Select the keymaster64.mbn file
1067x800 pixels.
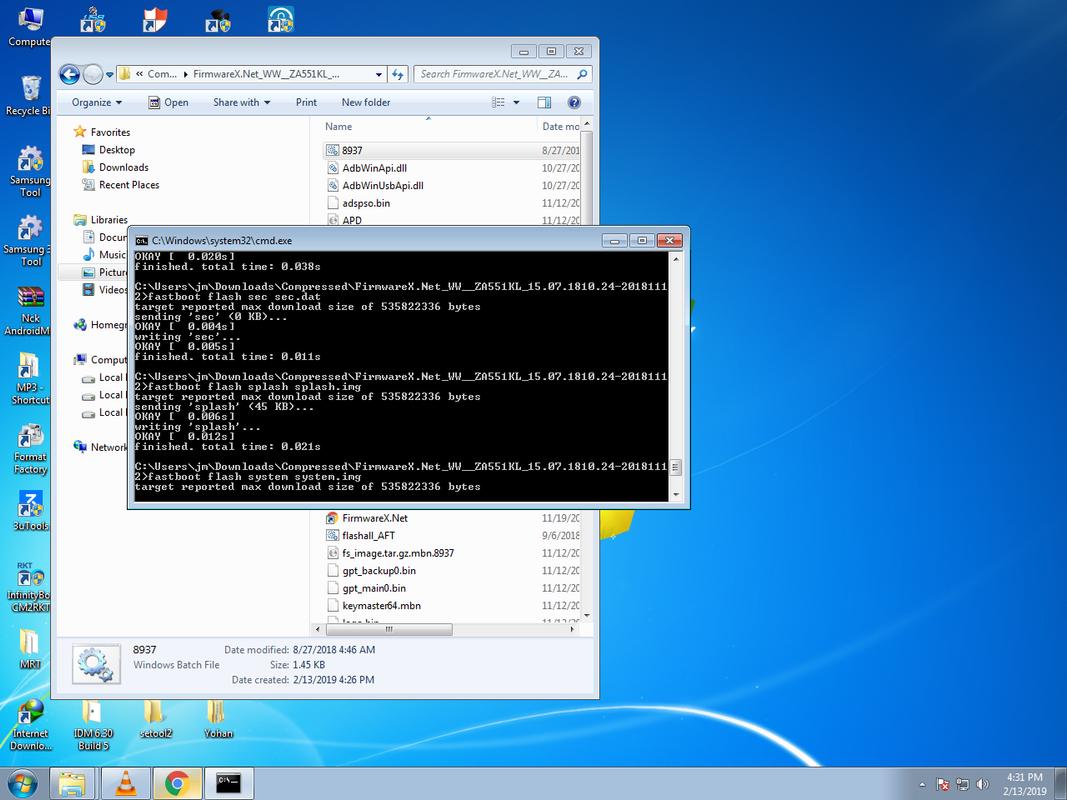(452, 607)
